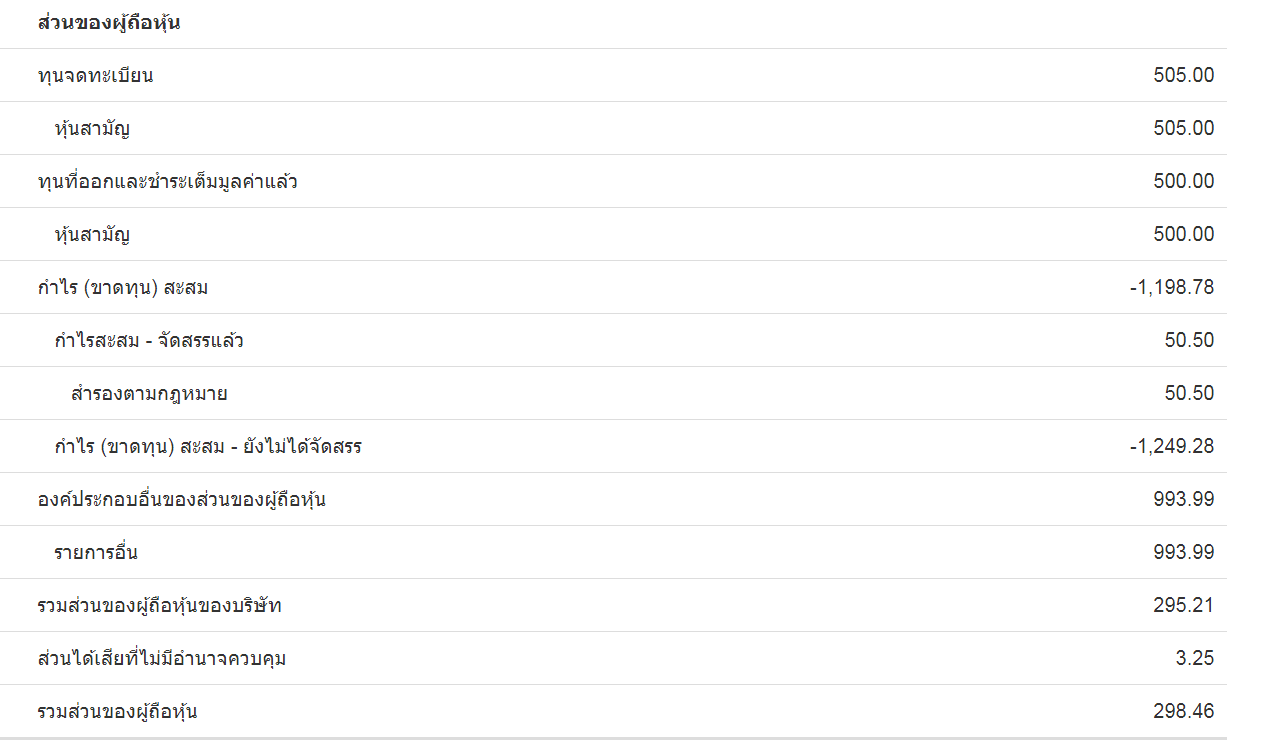The height and width of the screenshot is (747, 1281).
Task: Select the ทุนจดทะเบียน row label
Action: (x=95, y=75)
